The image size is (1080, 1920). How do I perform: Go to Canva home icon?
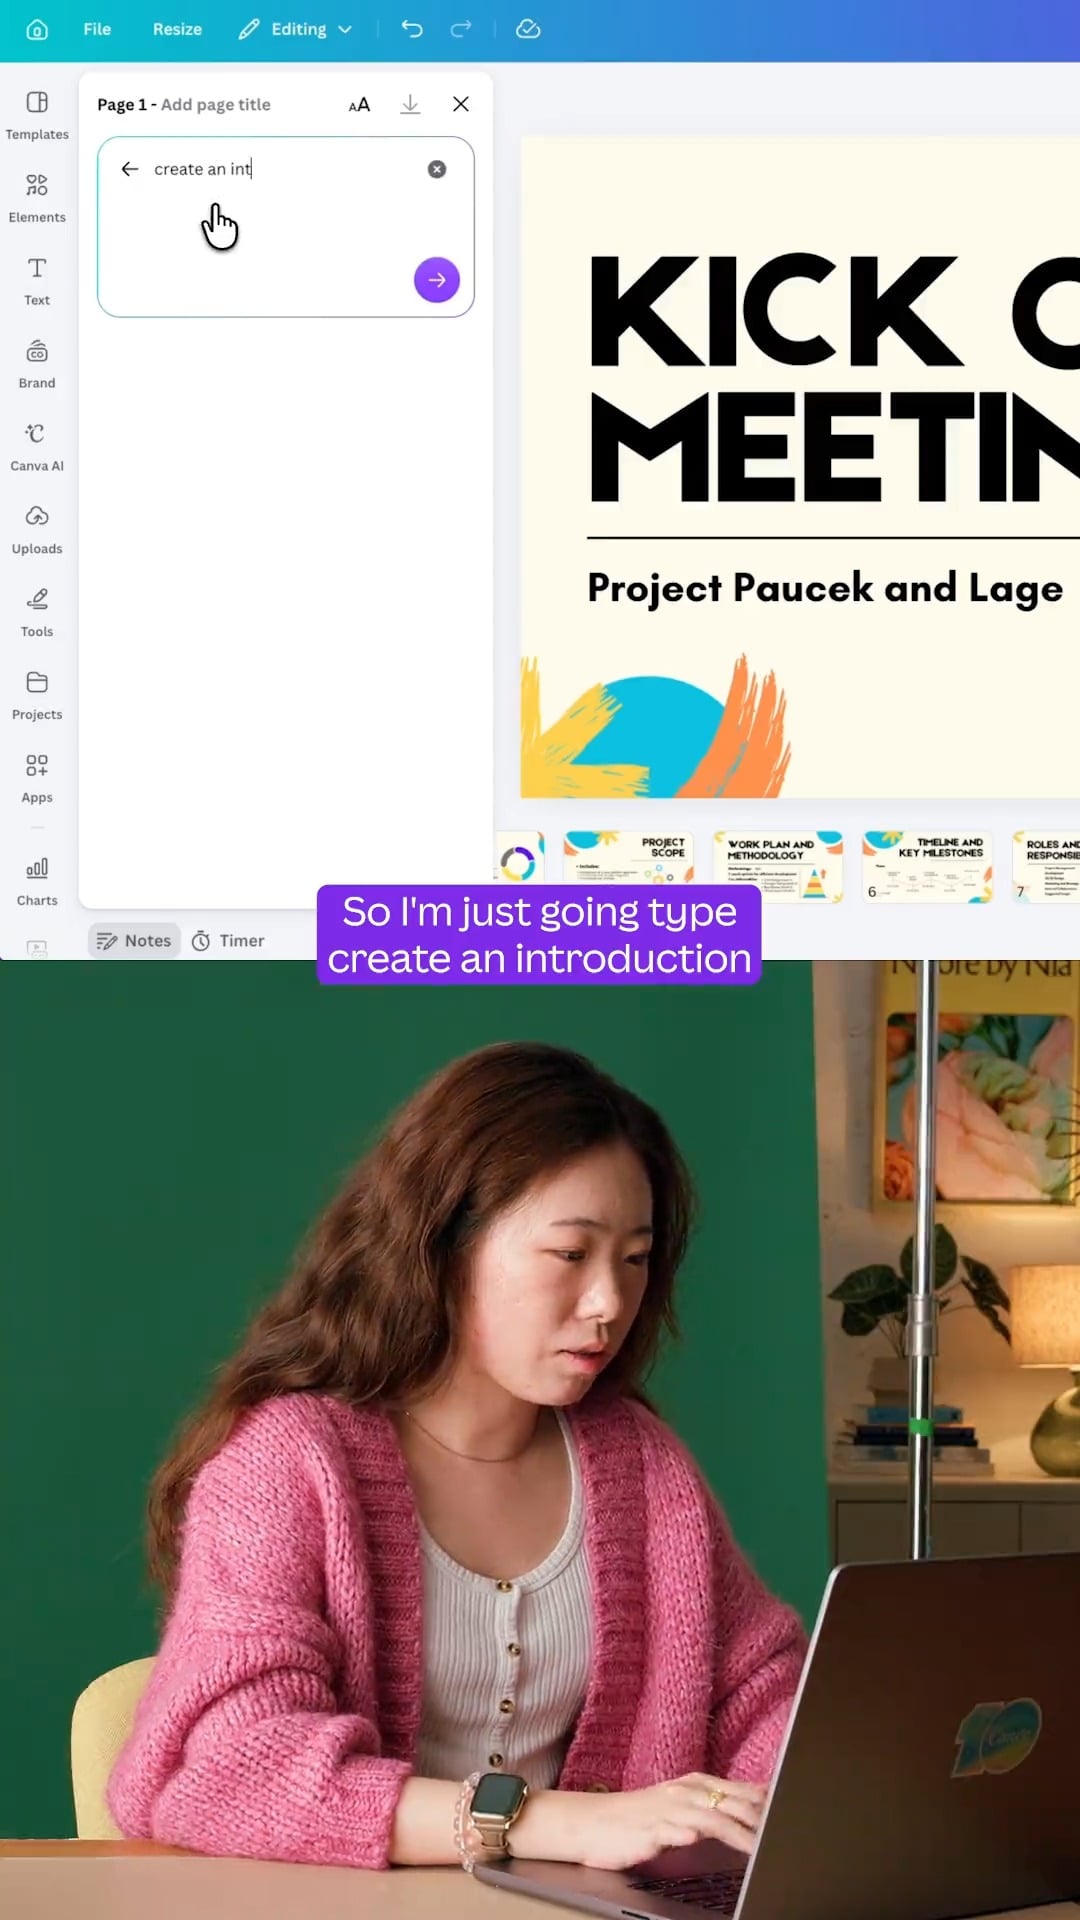point(37,30)
